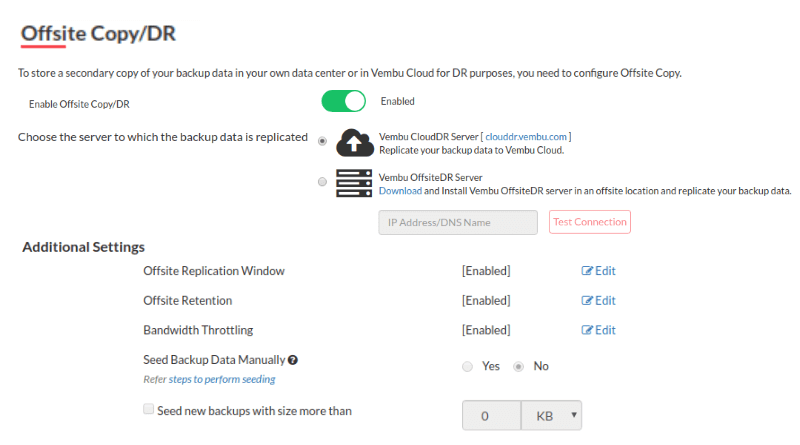The height and width of the screenshot is (445, 800).
Task: Open the KB size unit dropdown
Action: point(552,415)
